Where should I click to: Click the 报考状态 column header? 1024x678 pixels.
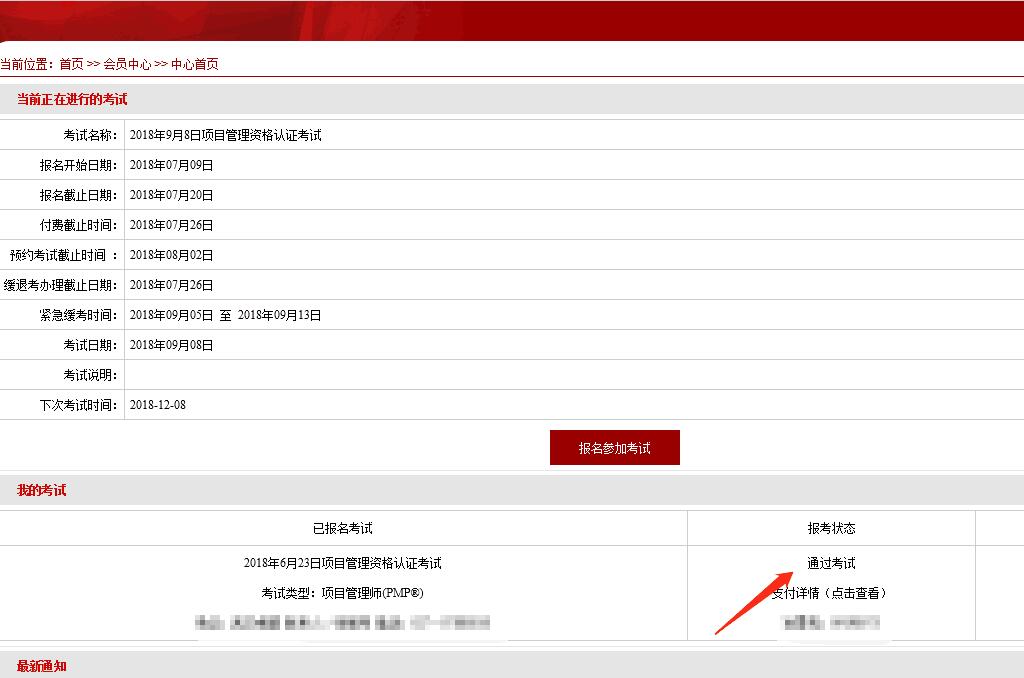click(x=831, y=528)
